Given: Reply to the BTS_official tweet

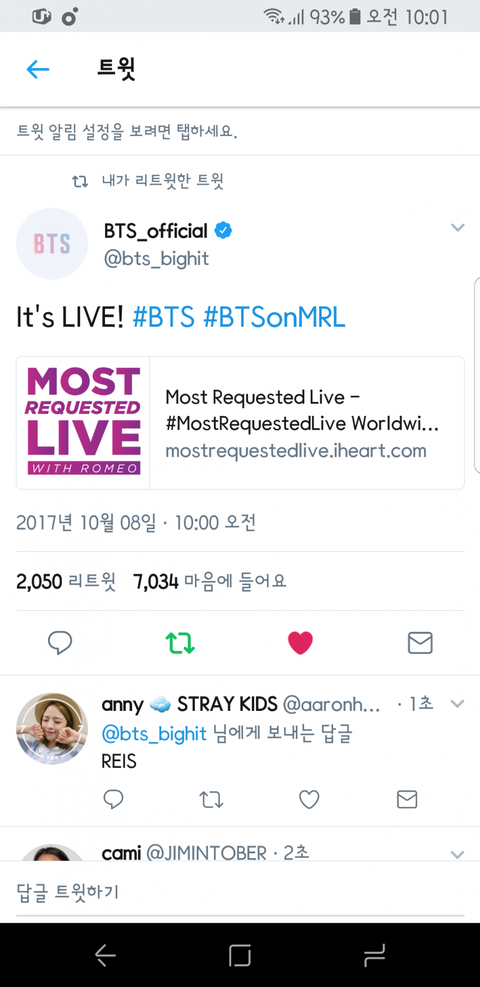Looking at the screenshot, I should click(60, 643).
